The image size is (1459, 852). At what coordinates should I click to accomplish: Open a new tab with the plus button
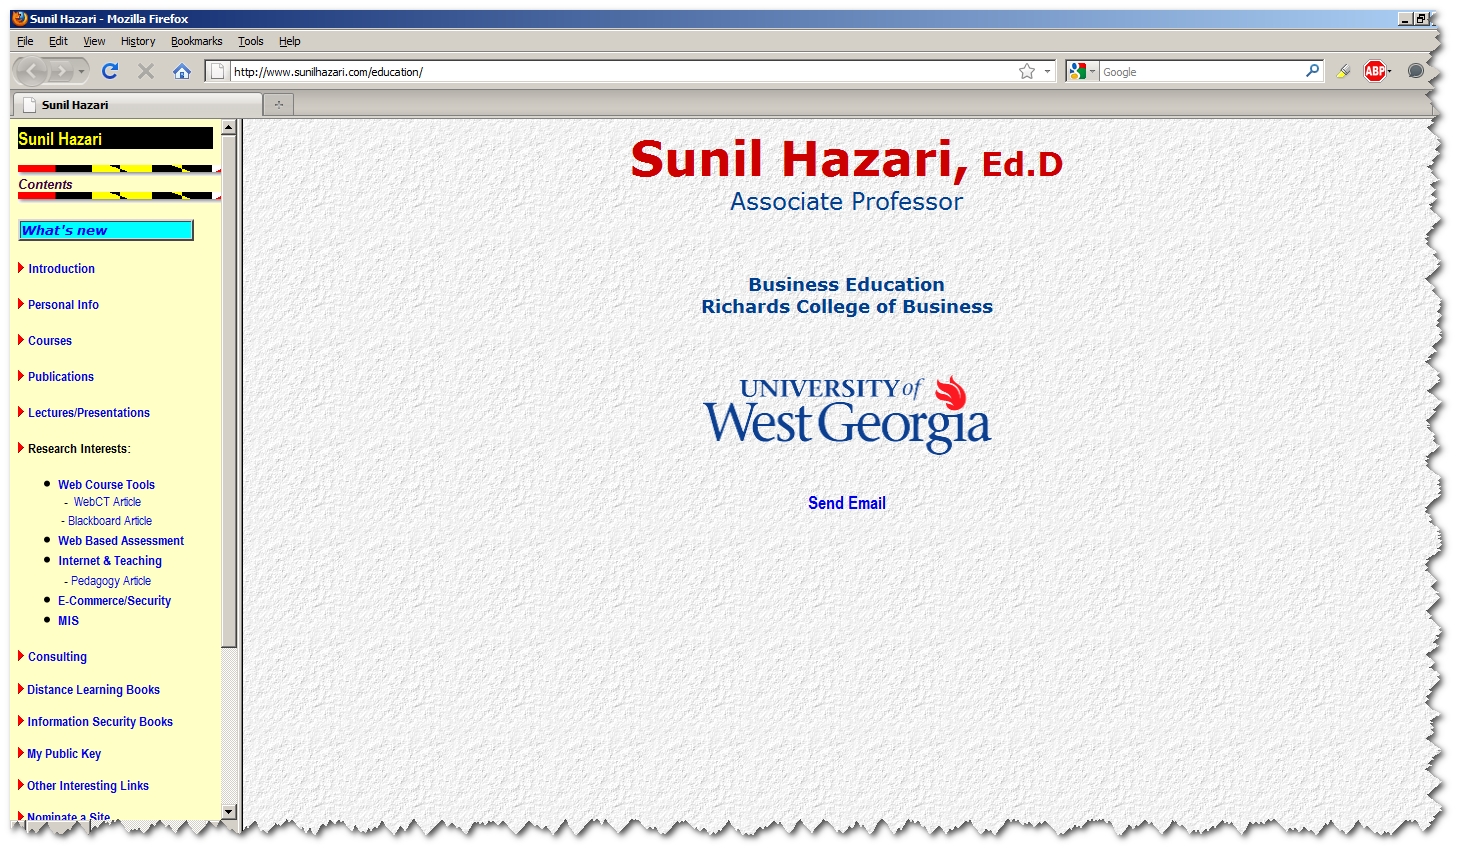pos(279,104)
